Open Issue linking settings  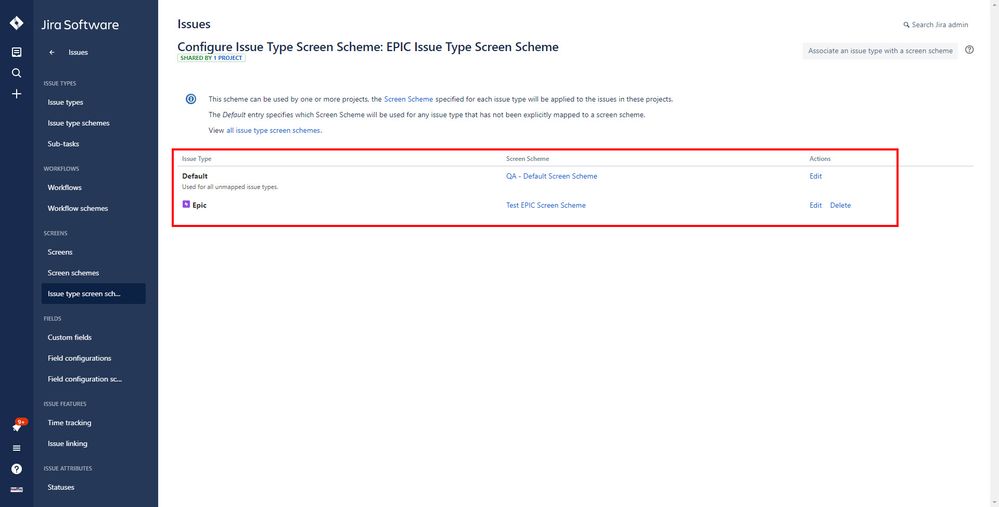point(67,443)
